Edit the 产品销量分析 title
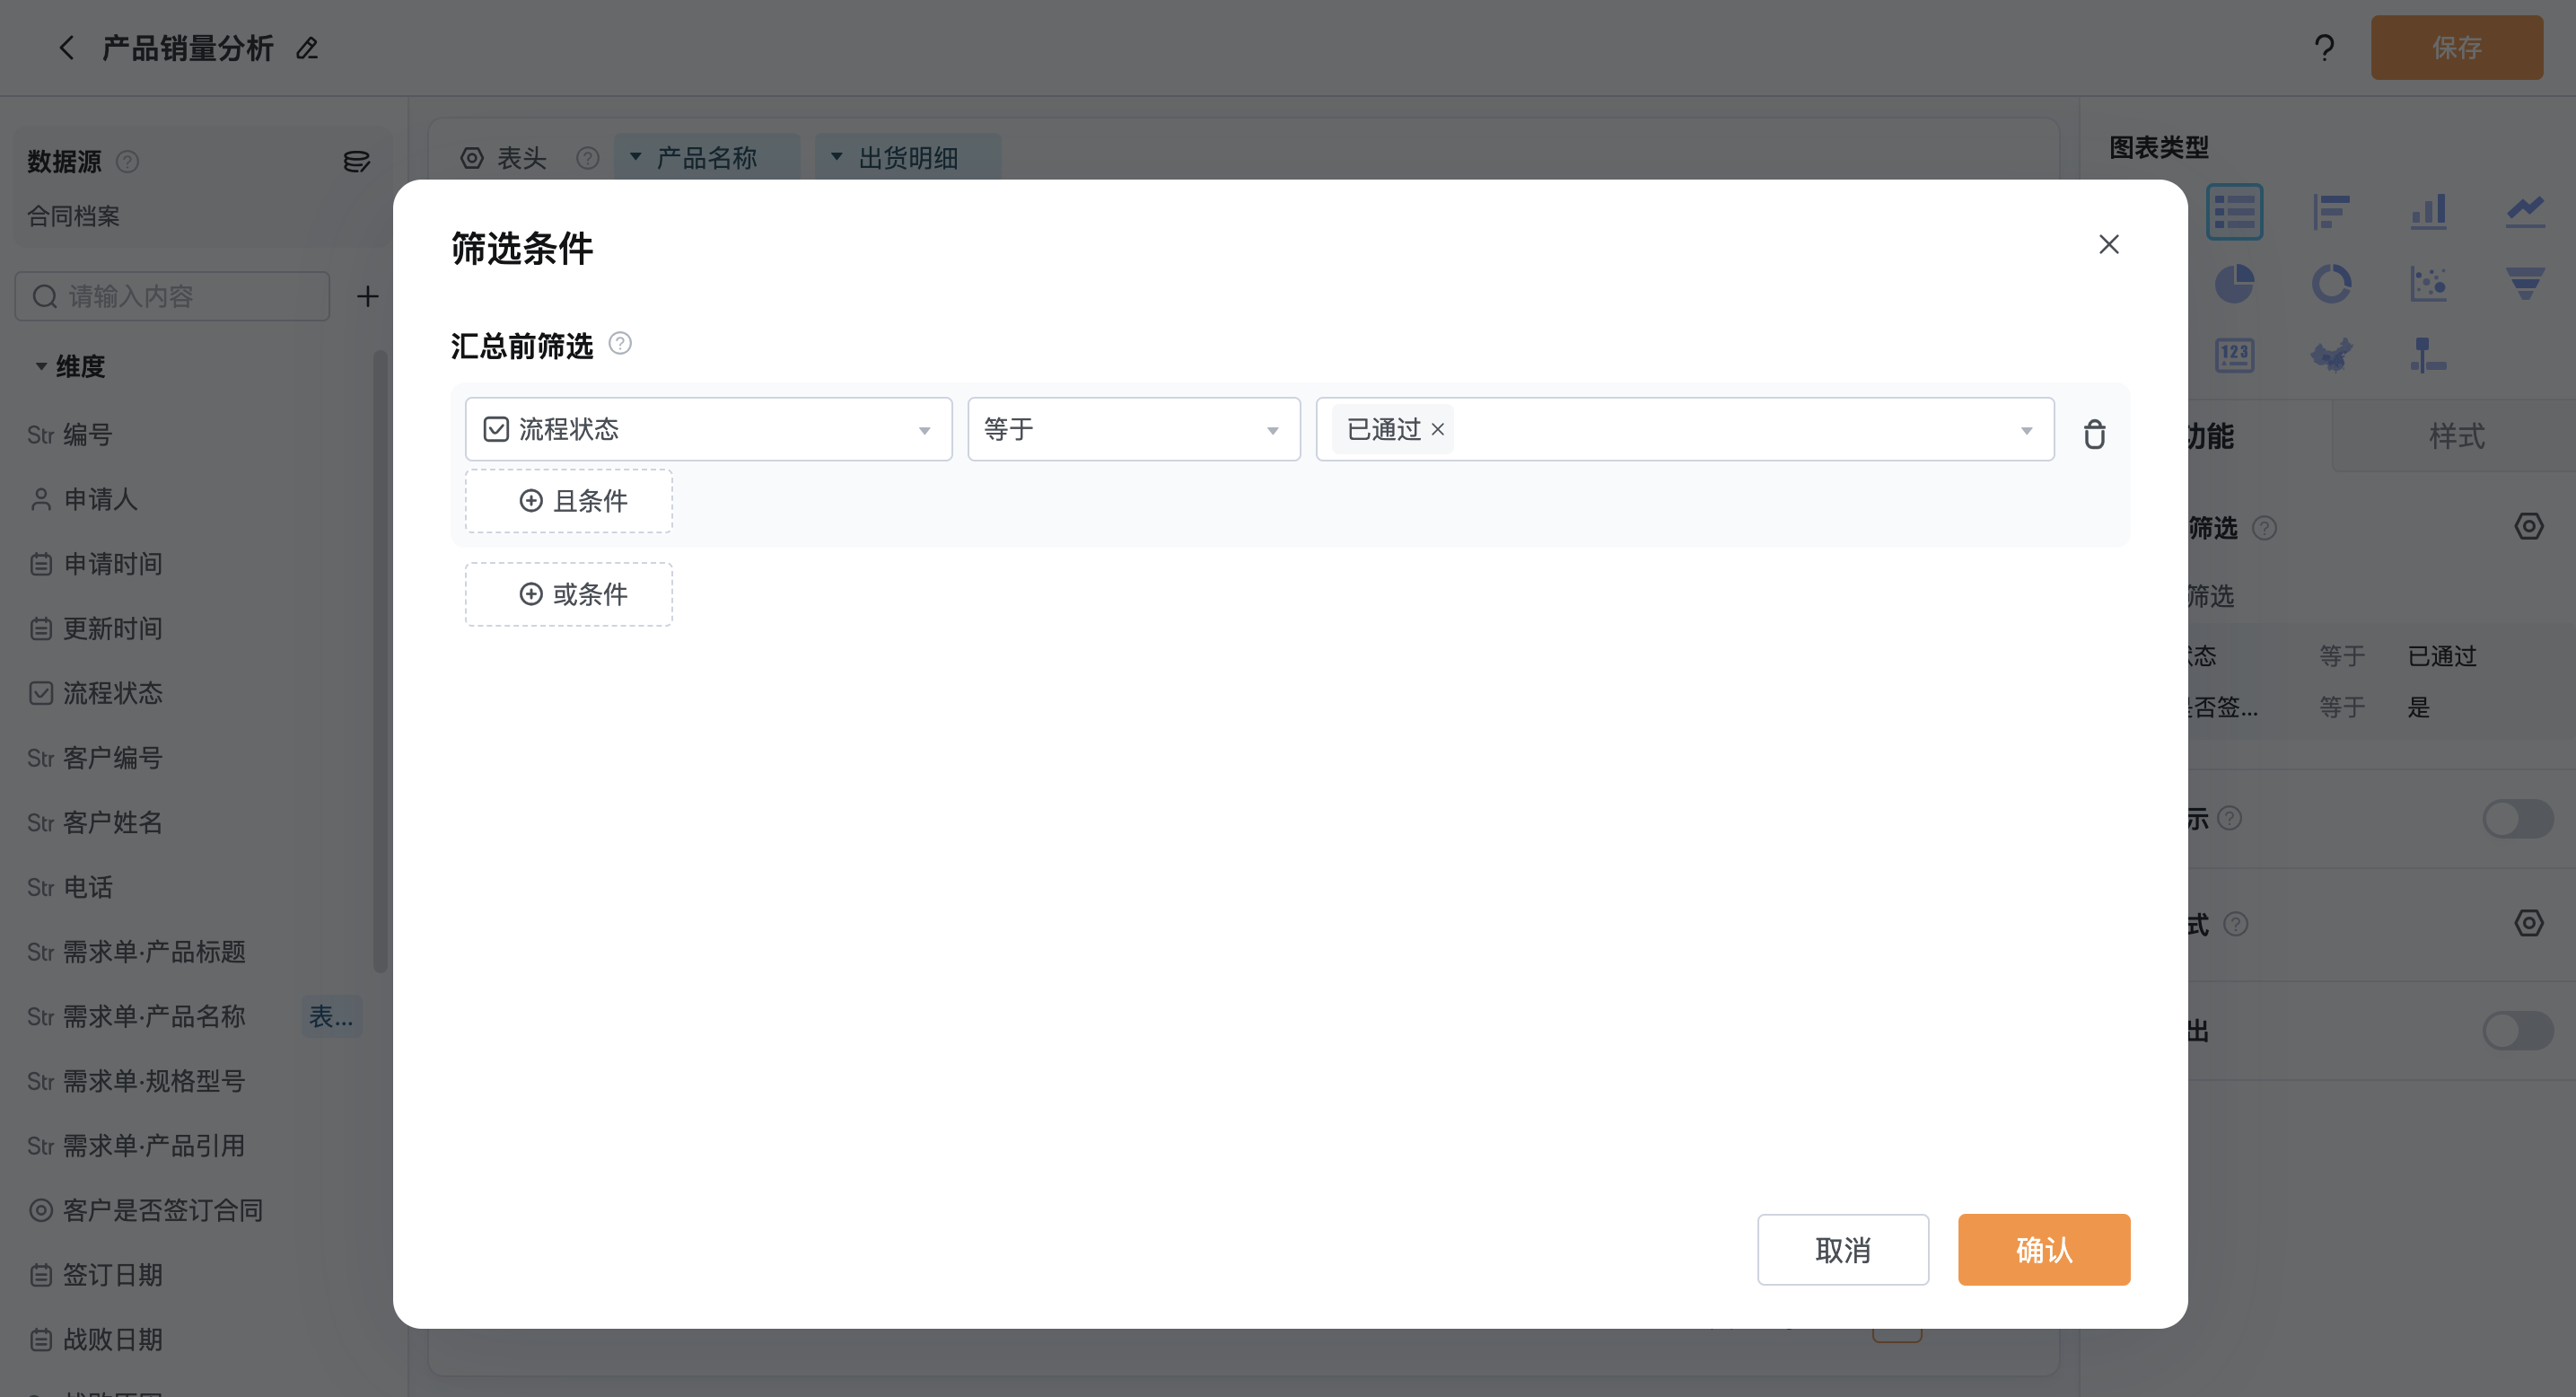Image resolution: width=2576 pixels, height=1397 pixels. [x=307, y=48]
